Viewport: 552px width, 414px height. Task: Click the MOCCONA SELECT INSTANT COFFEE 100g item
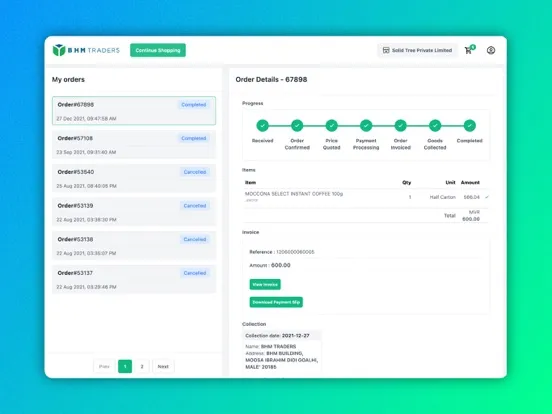coord(294,194)
